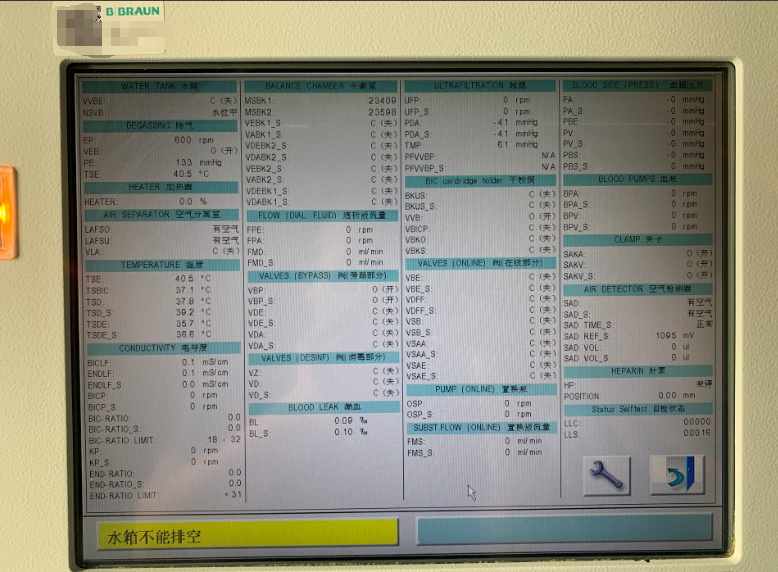This screenshot has height=572, width=778.
Task: Select the HEATER value 0.0 %
Action: pos(193,201)
